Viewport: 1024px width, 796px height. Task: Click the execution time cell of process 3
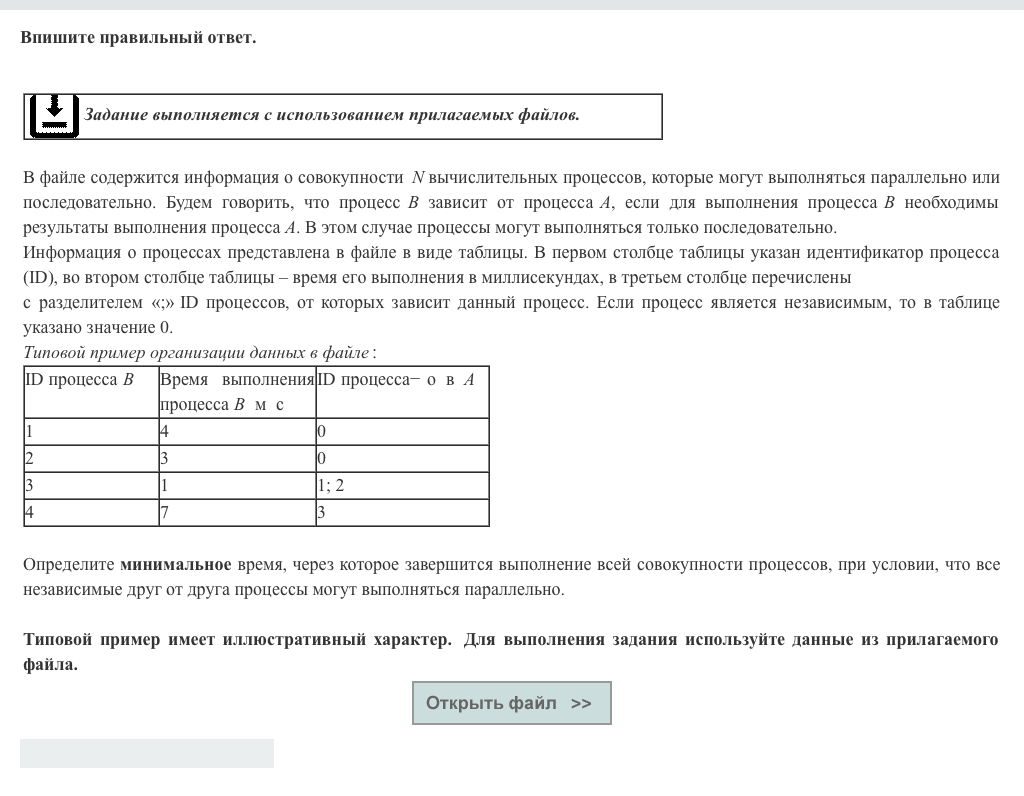(237, 486)
